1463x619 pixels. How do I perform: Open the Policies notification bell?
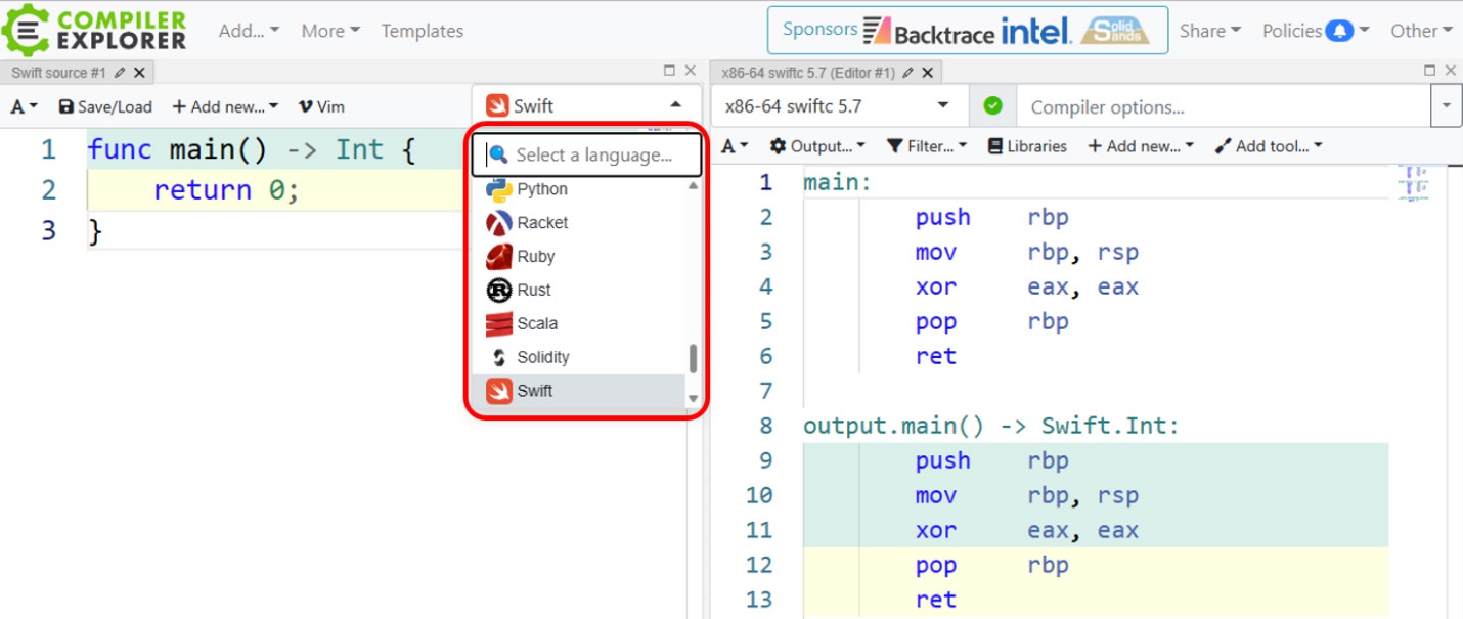tap(1339, 31)
